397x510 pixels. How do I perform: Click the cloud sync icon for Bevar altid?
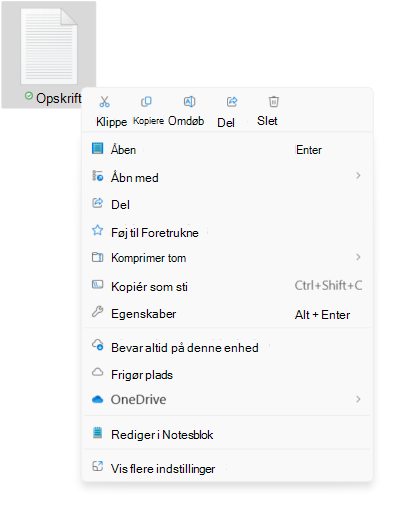(x=98, y=345)
